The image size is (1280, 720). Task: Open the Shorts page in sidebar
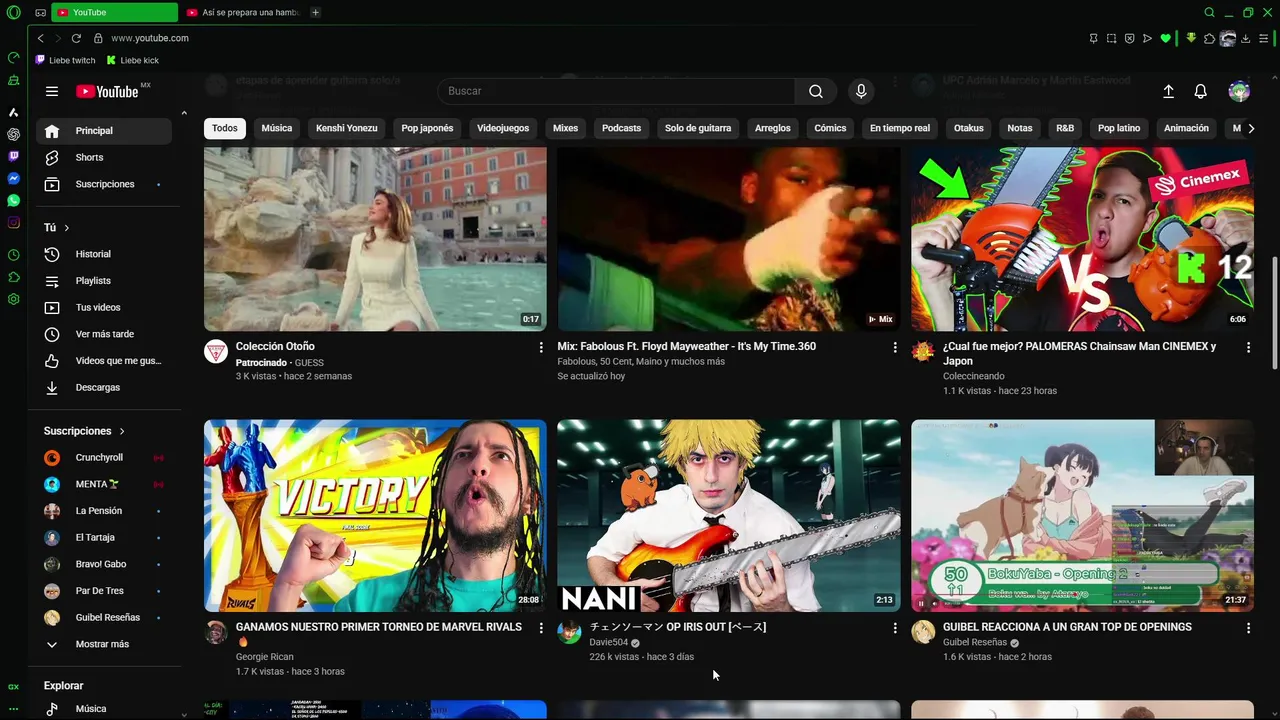(104, 157)
